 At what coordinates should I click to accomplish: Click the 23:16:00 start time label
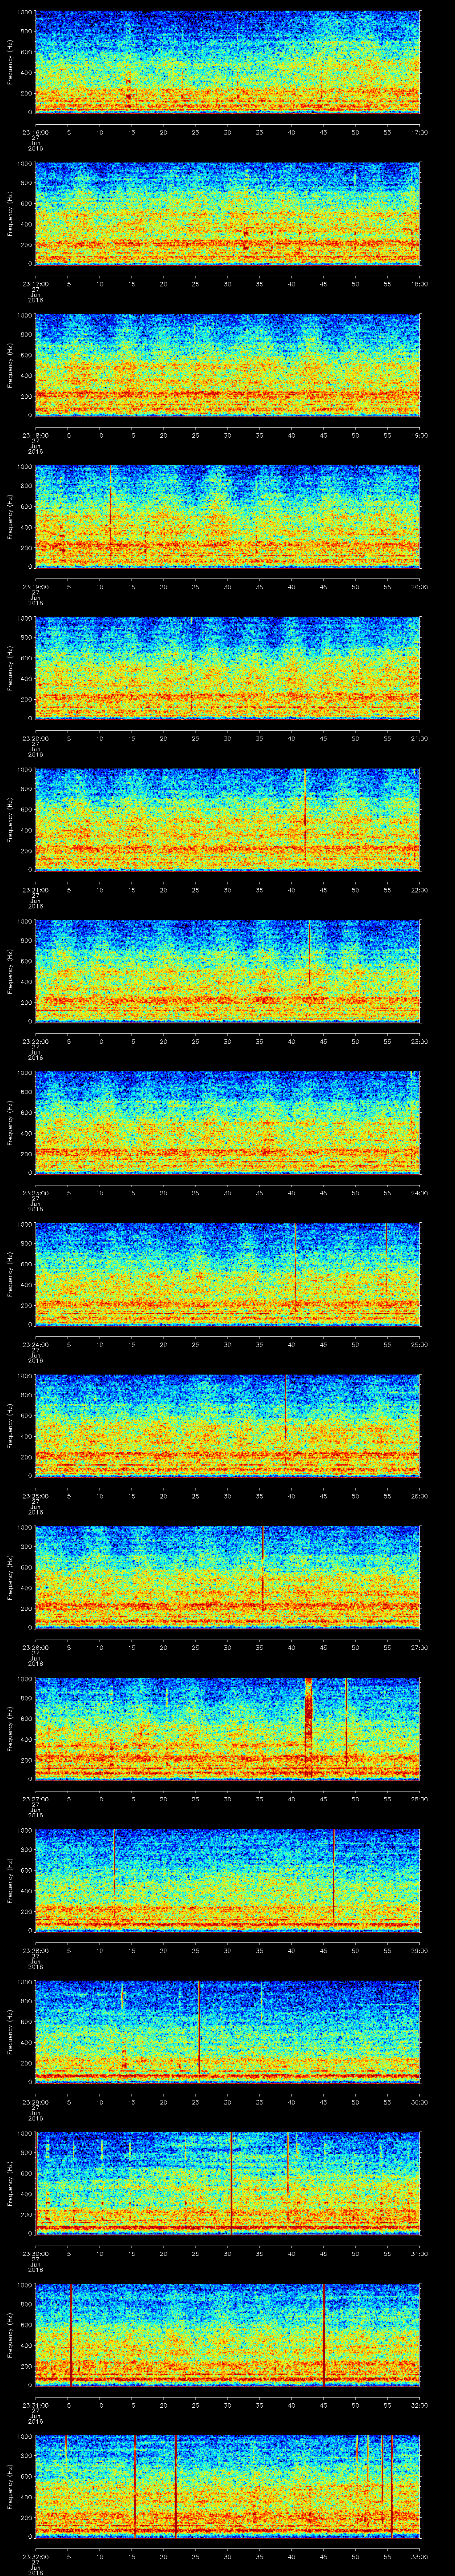36,132
